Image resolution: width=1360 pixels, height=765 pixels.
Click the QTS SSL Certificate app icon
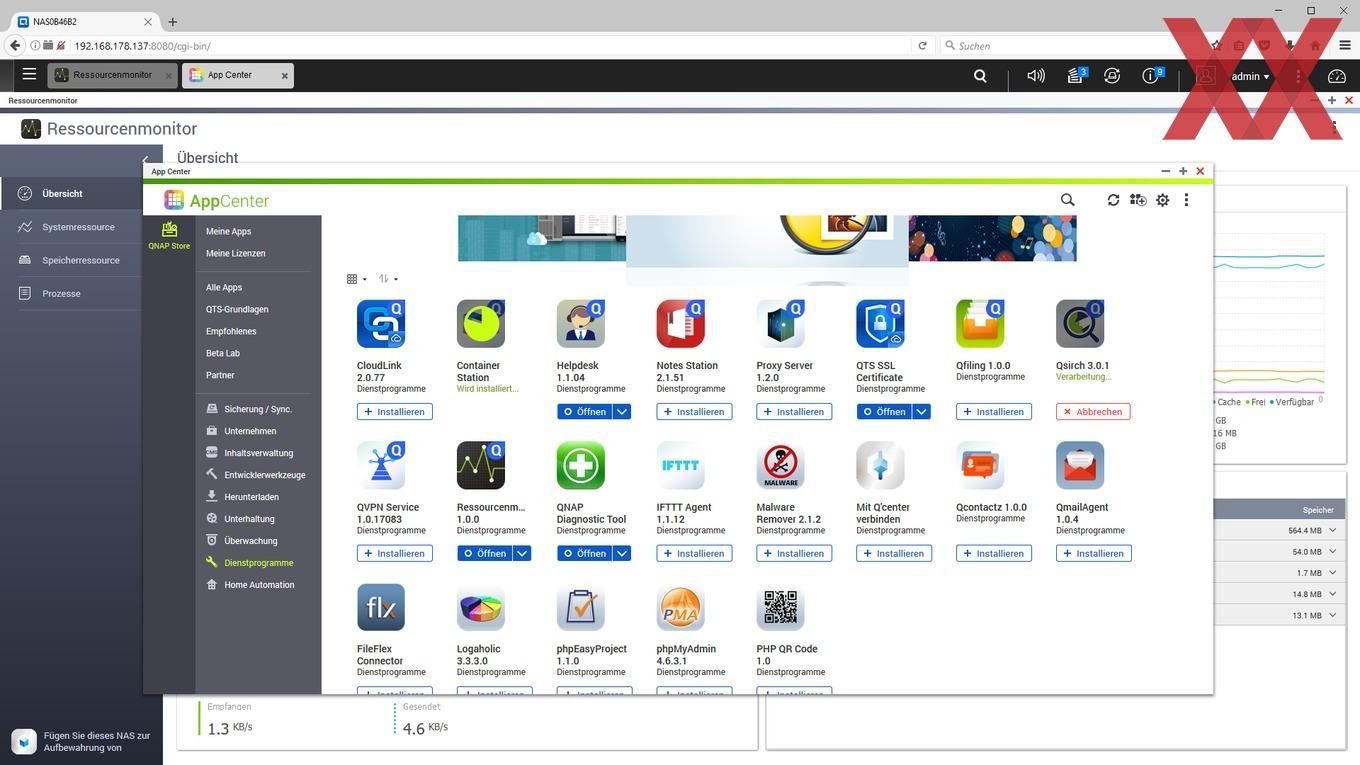(881, 324)
